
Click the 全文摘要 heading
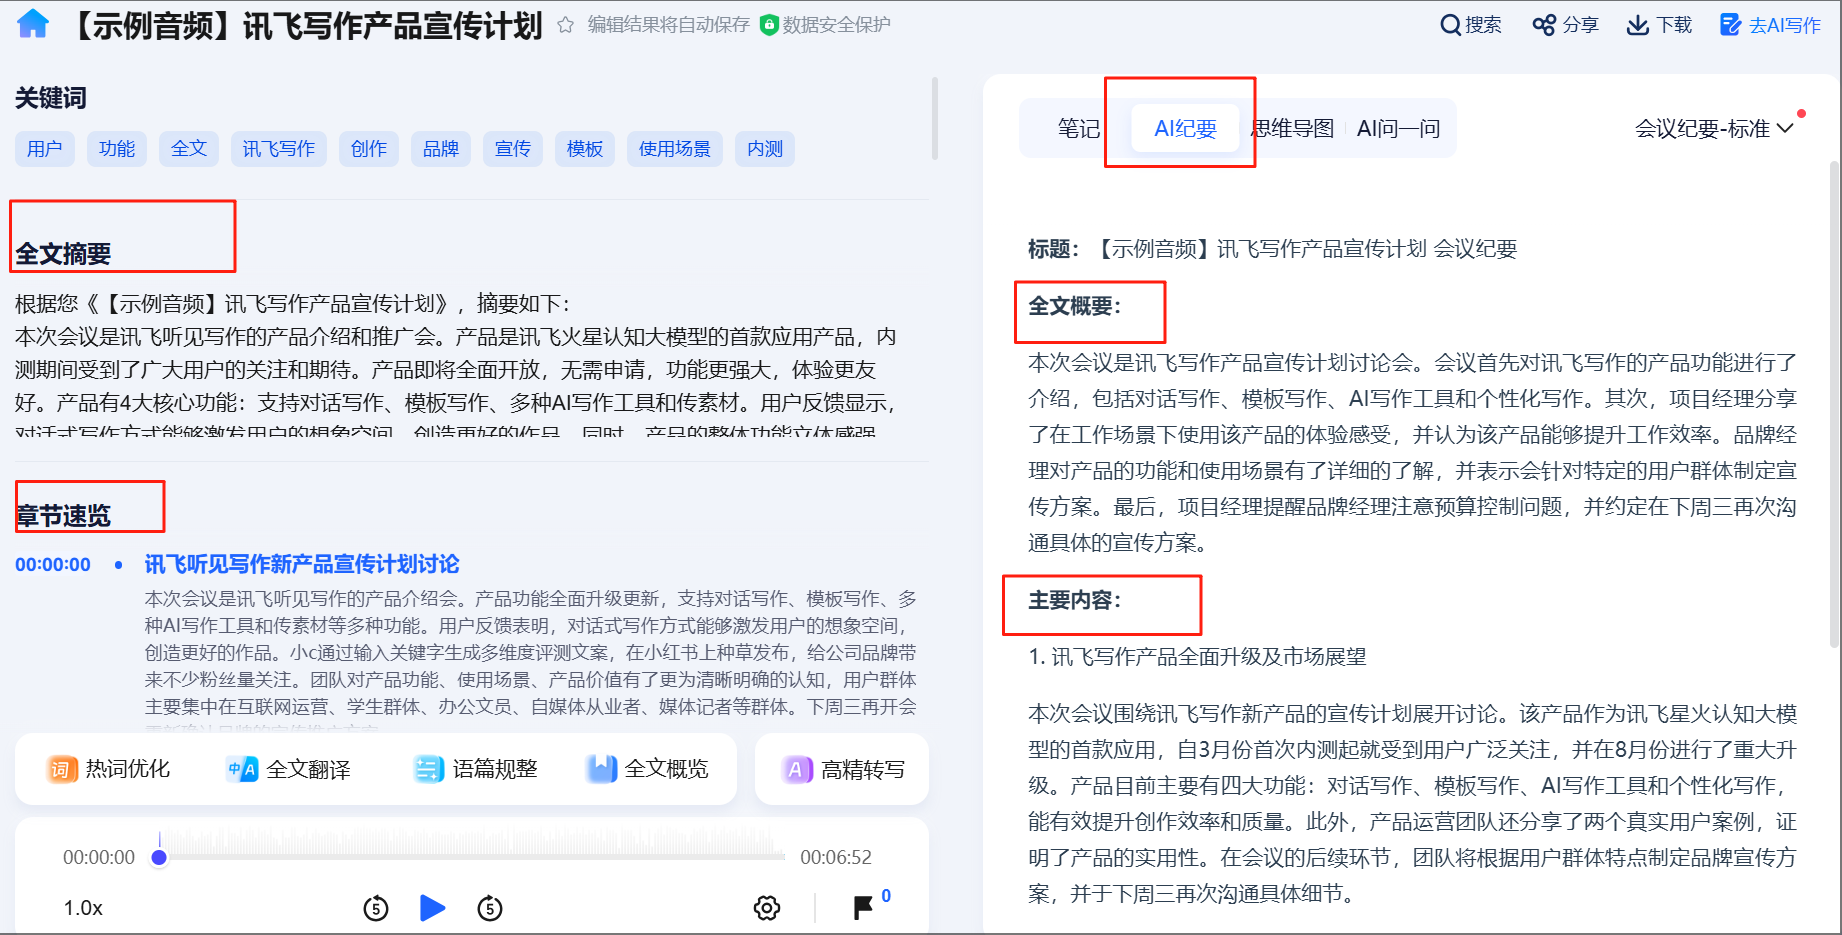(63, 254)
